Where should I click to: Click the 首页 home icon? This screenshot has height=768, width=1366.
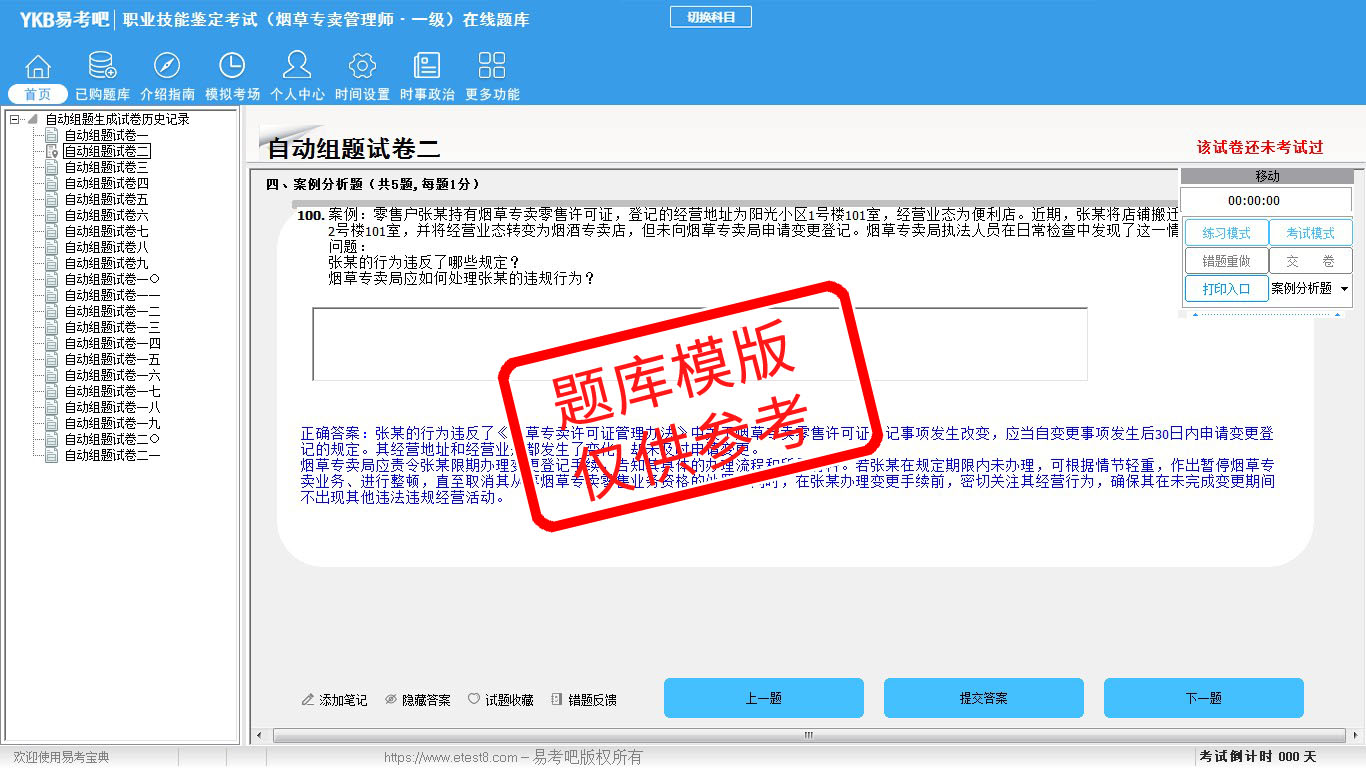tap(38, 68)
